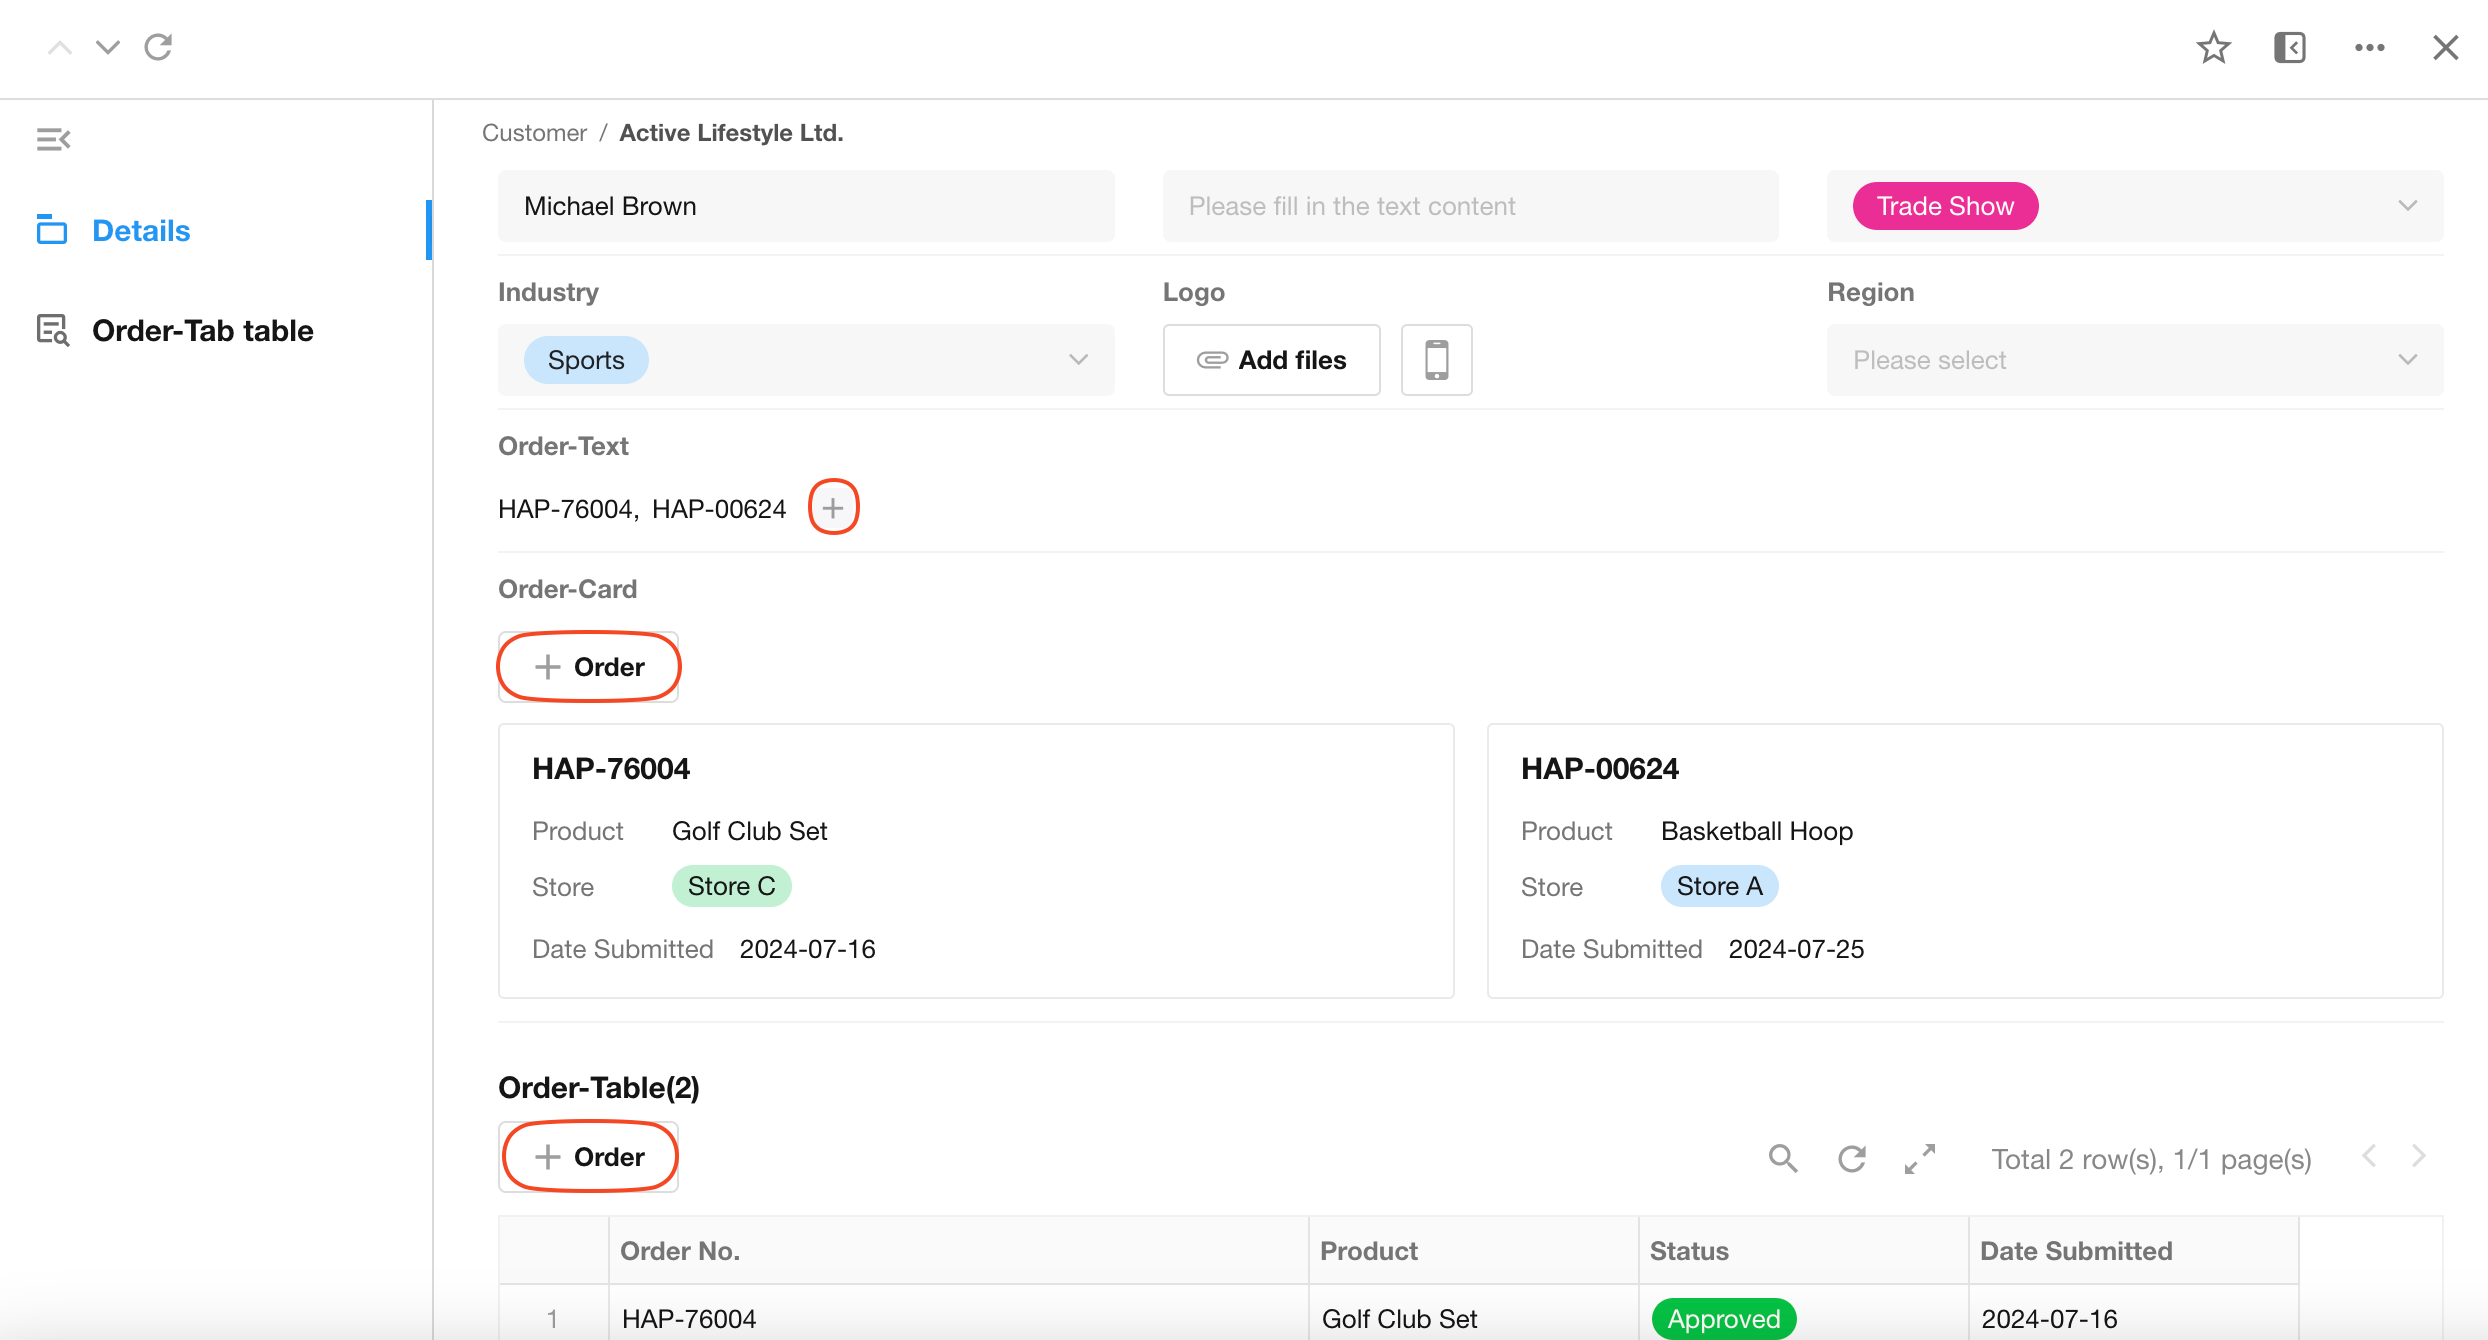Open the three-dot more options menu

2369,47
